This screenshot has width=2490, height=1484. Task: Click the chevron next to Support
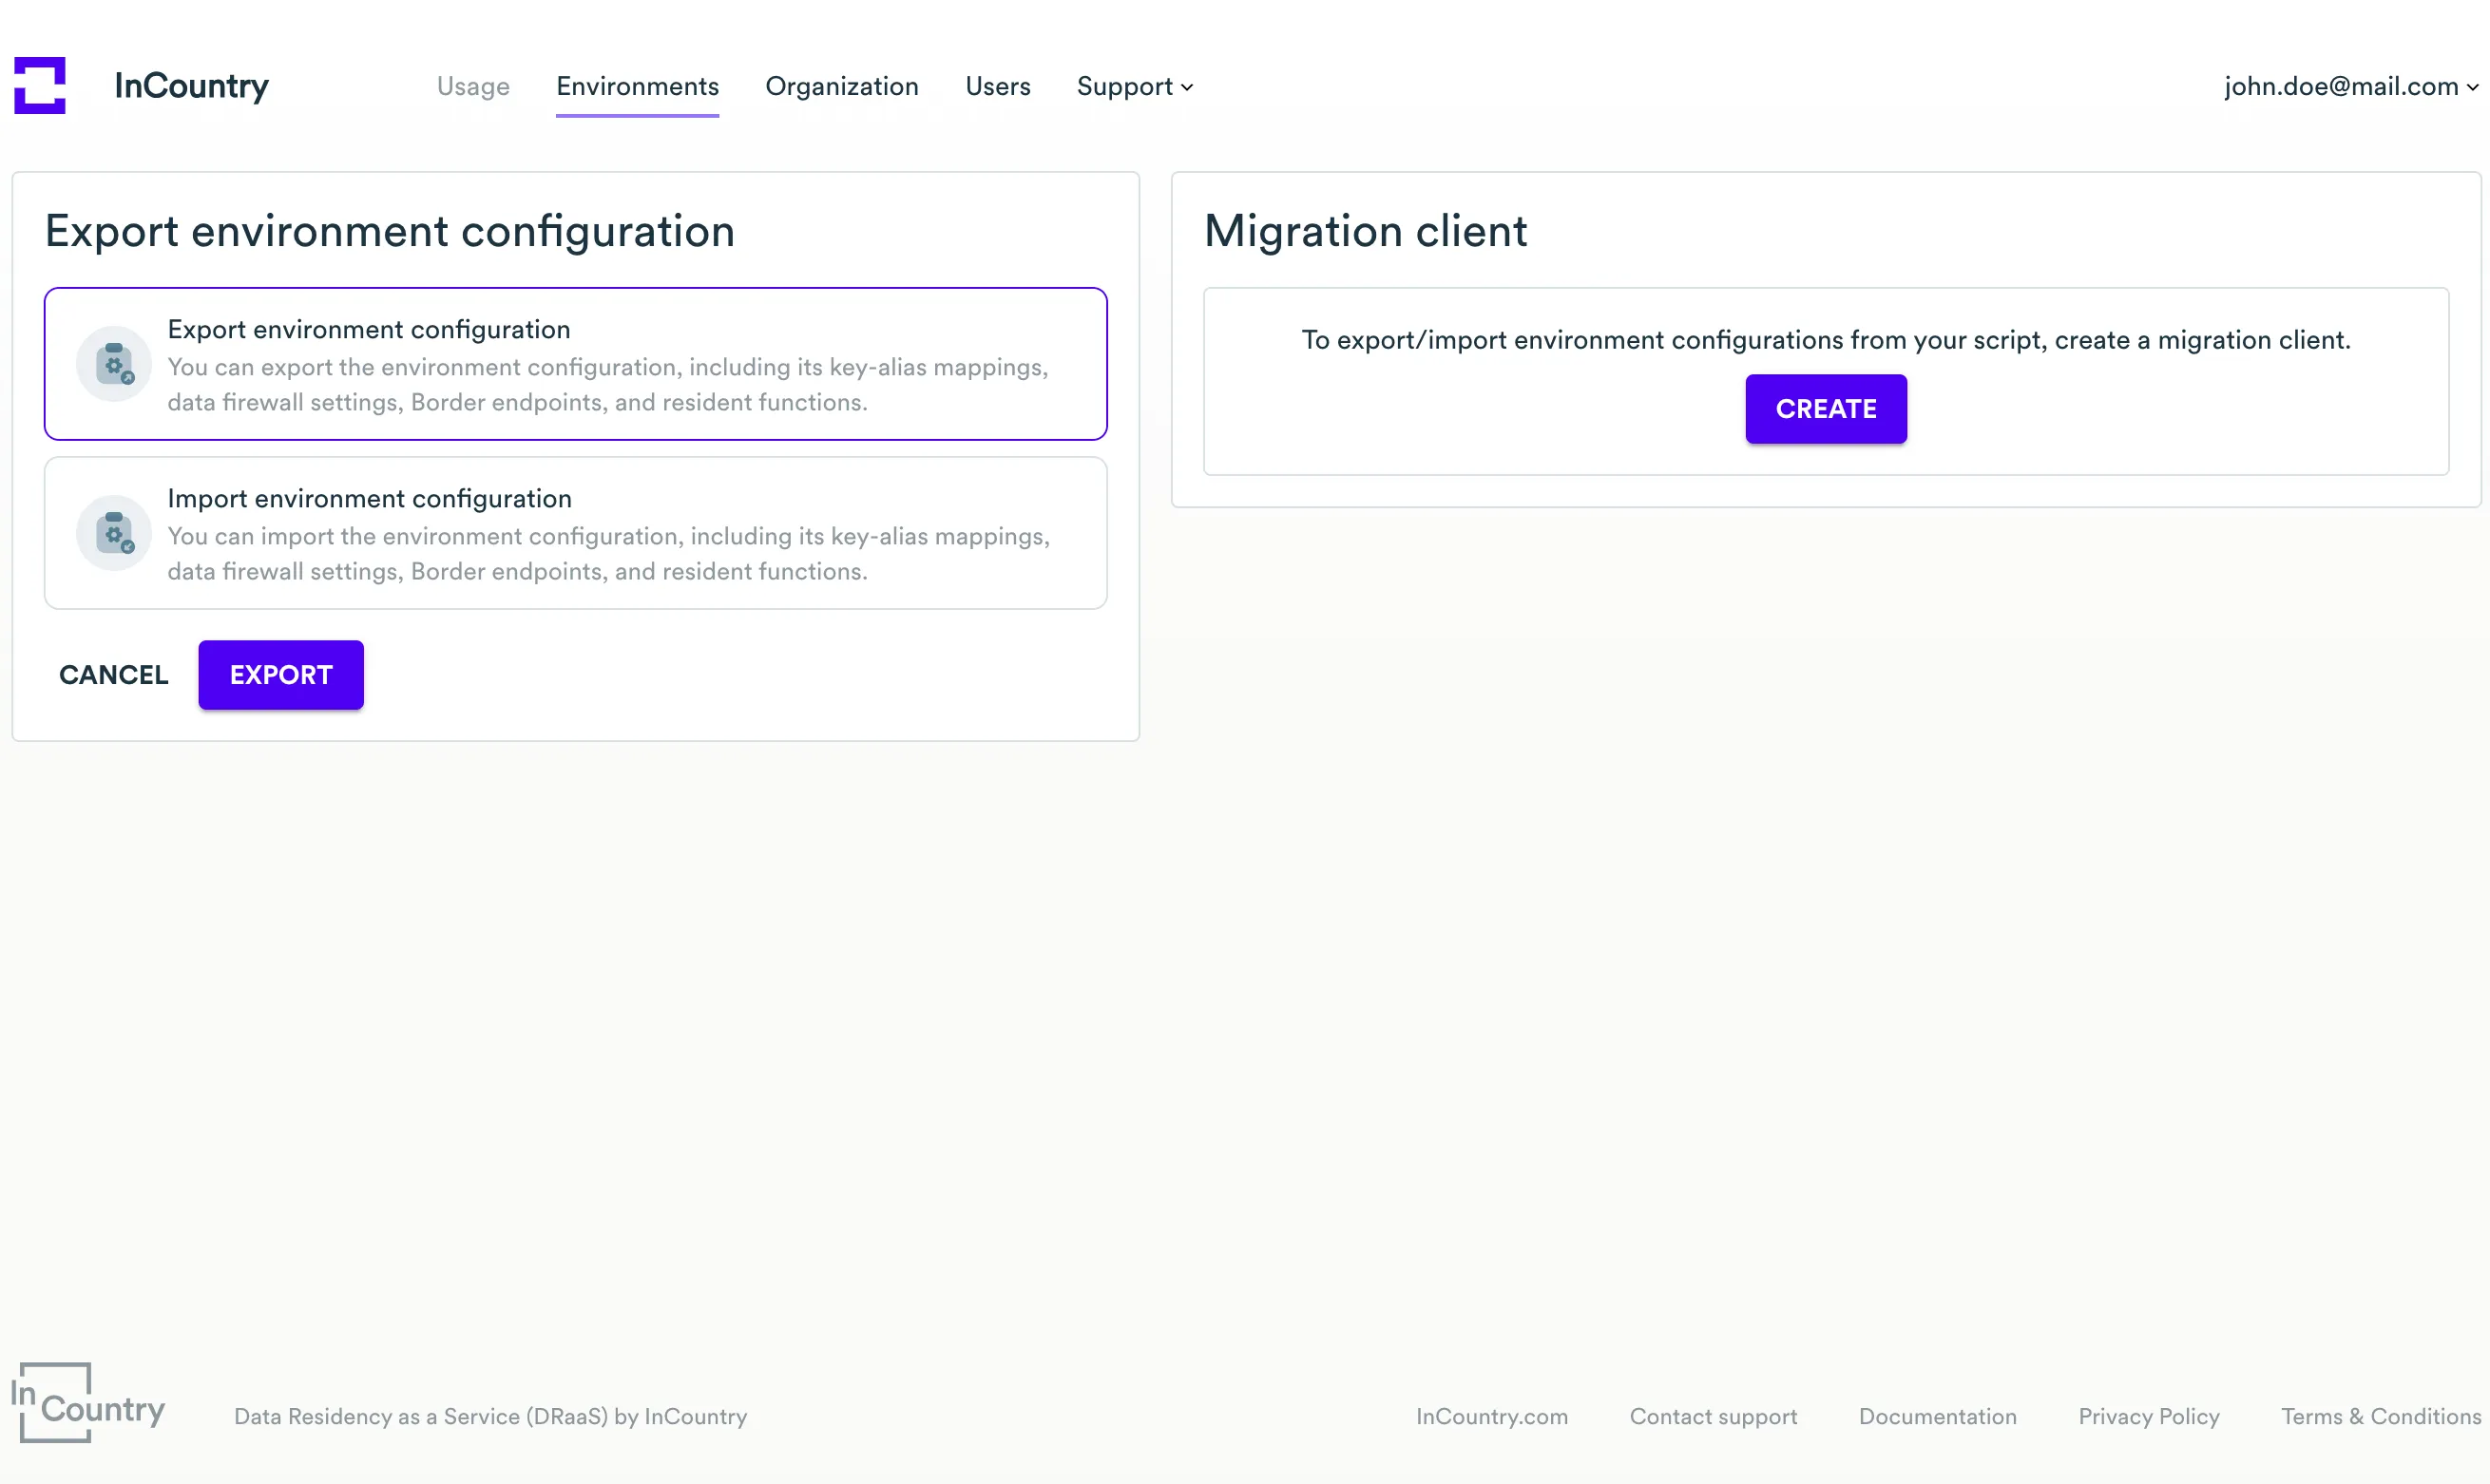pyautogui.click(x=1188, y=88)
